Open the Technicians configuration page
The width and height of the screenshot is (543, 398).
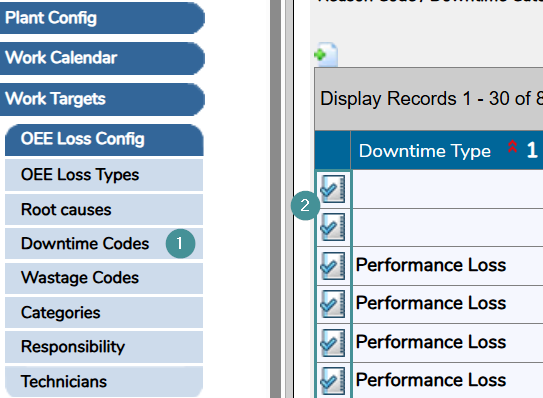104,381
